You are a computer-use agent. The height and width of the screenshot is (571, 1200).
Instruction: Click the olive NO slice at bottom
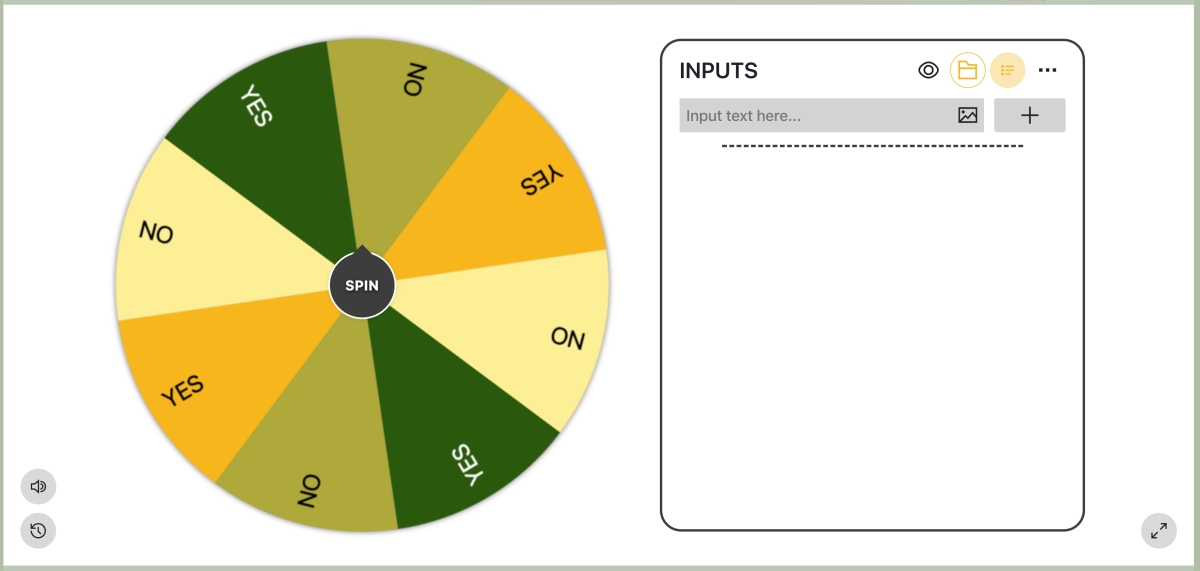tap(315, 470)
